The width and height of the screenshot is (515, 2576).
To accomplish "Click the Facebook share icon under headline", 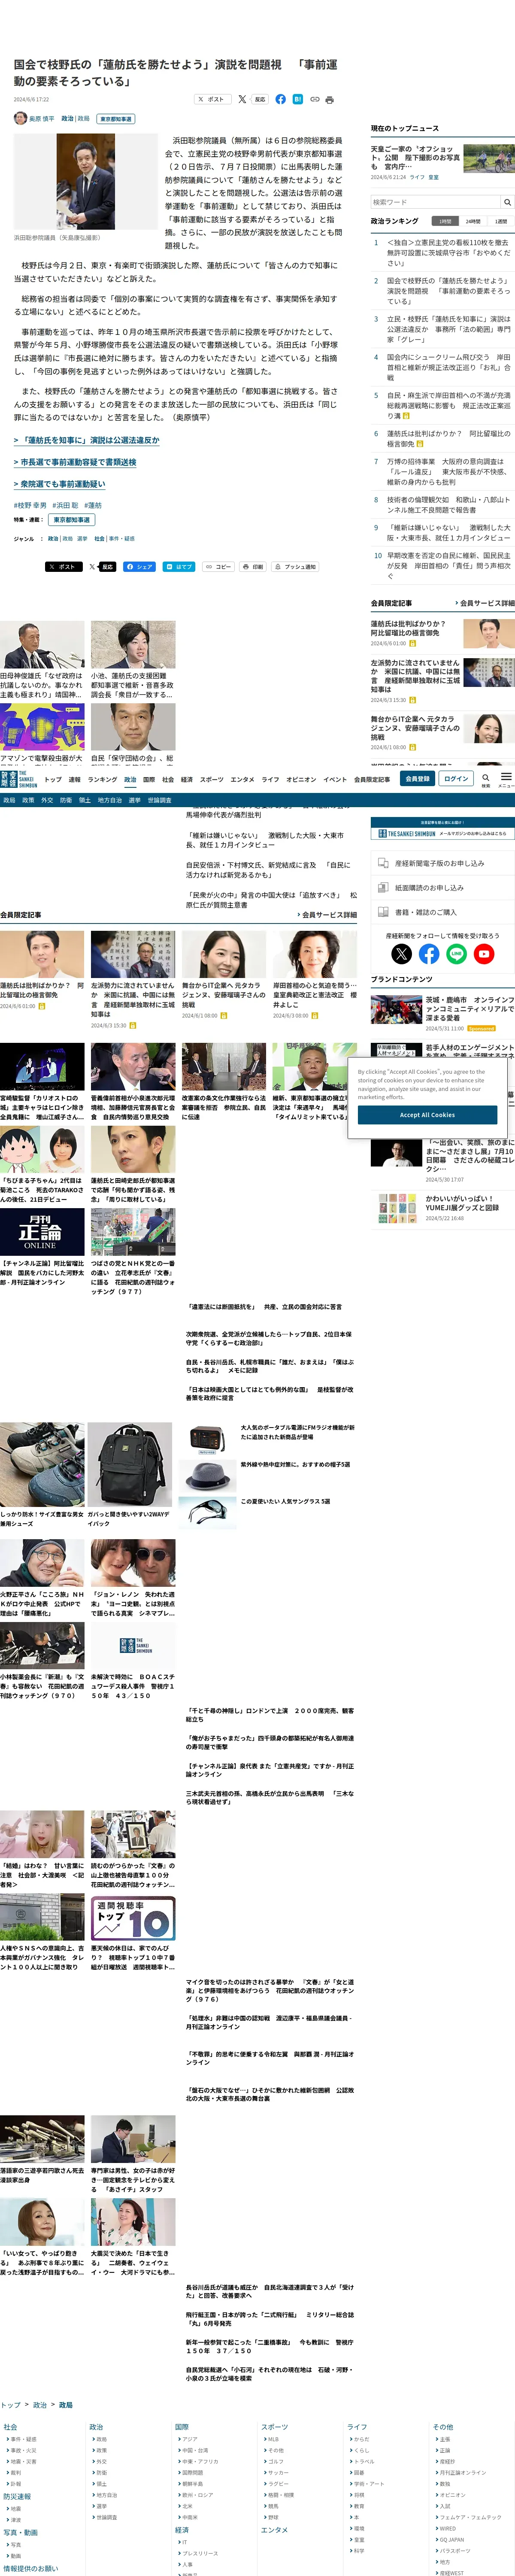I will click(281, 99).
